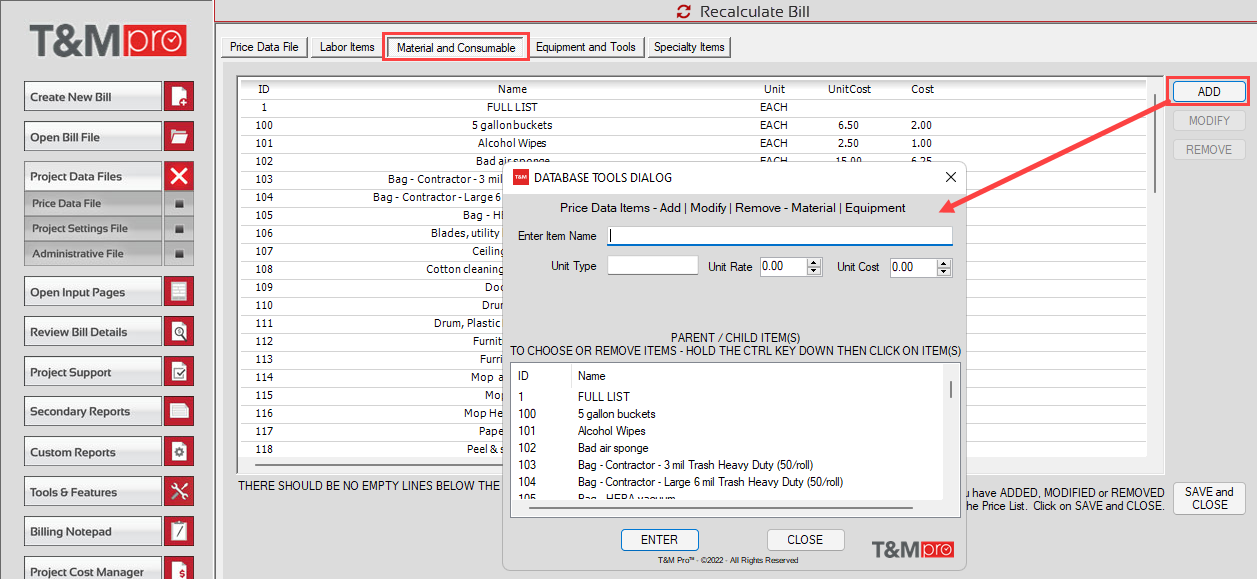Open the Secondary Reports button

coord(93,411)
